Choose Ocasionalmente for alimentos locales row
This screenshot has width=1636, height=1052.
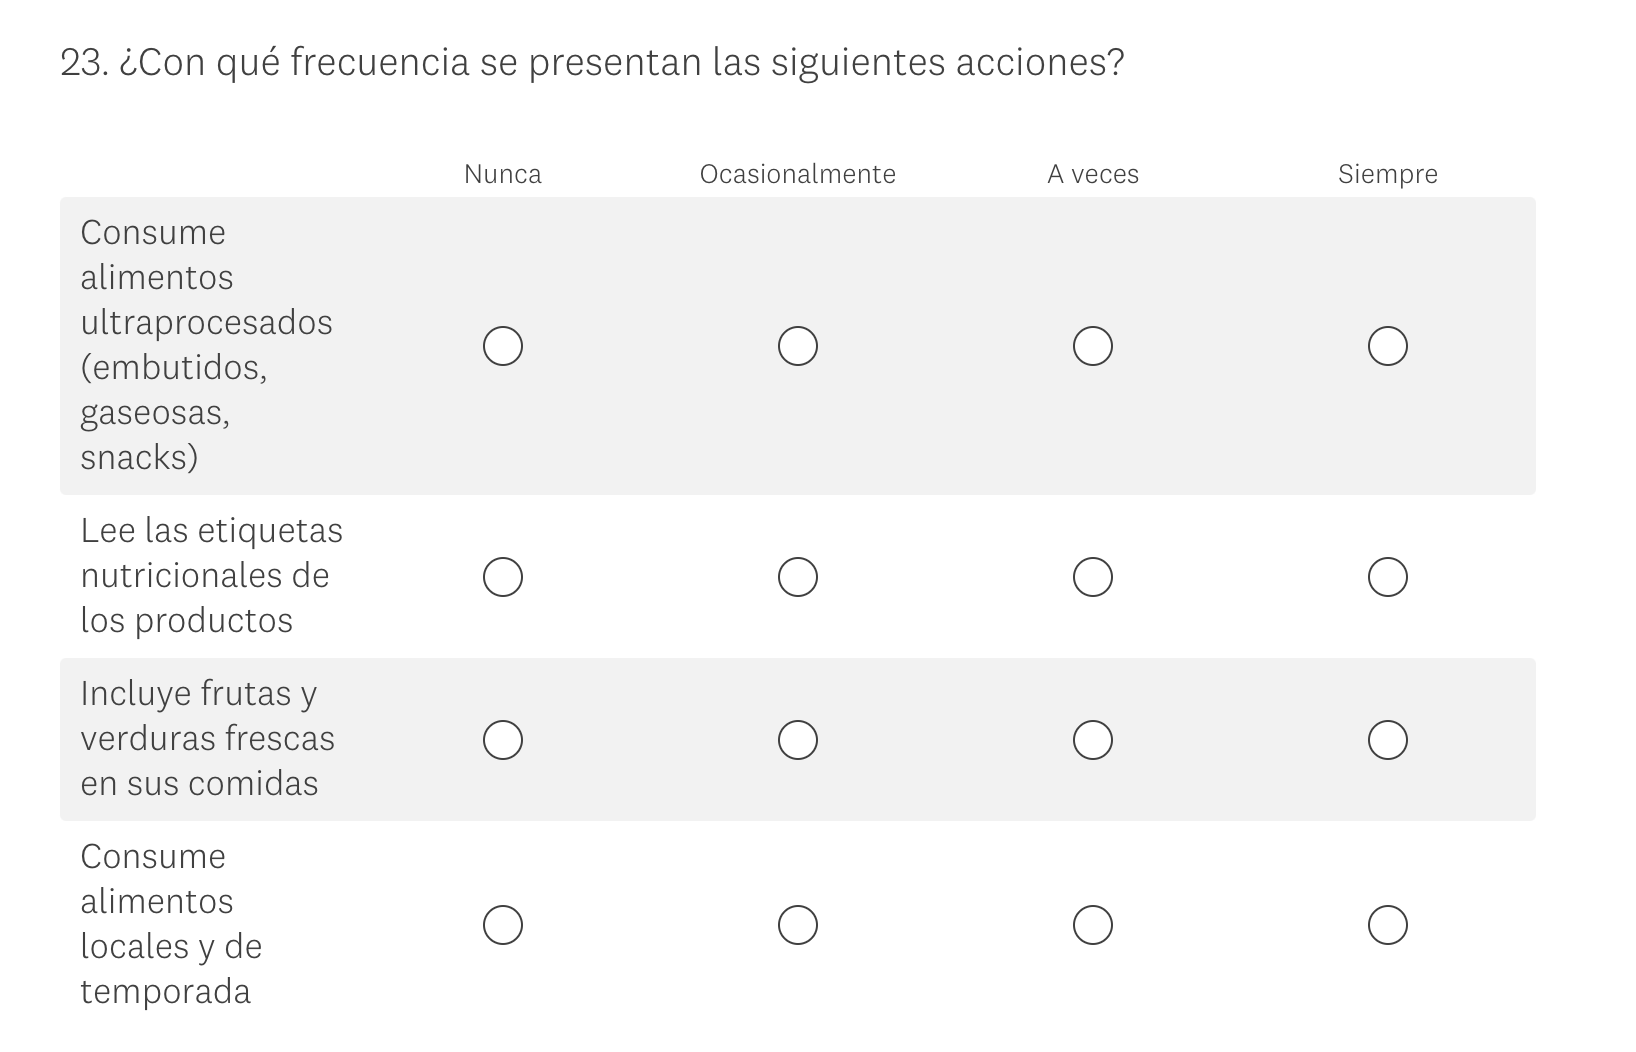[x=798, y=925]
